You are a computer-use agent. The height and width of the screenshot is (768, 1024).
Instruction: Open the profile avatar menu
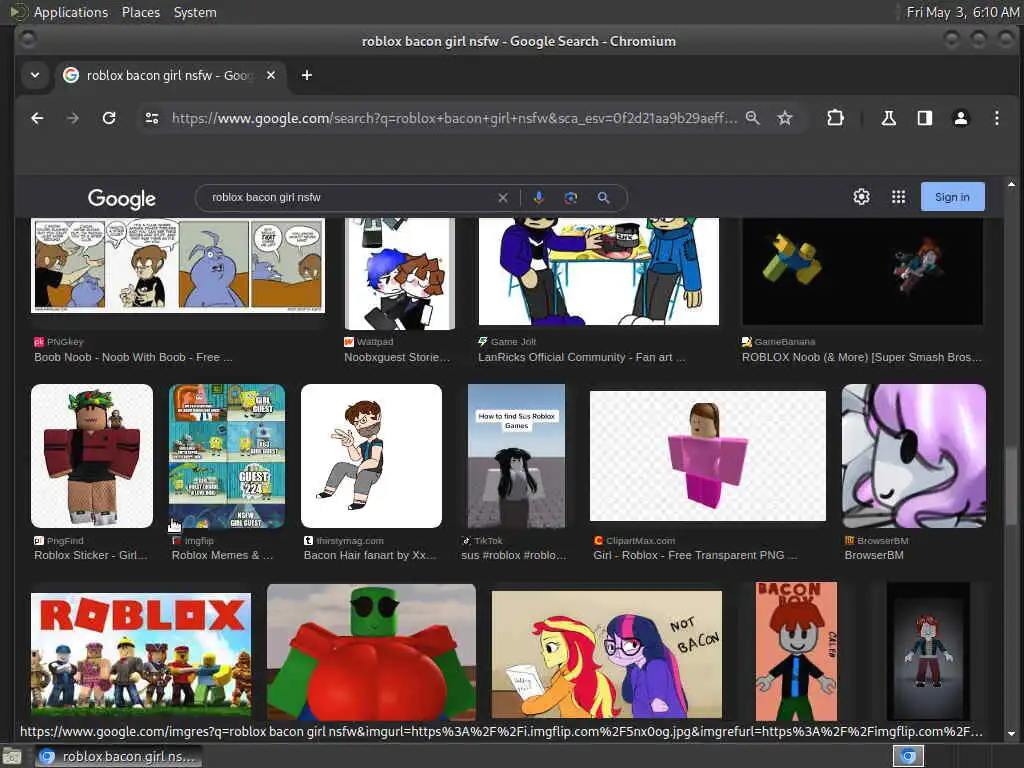[961, 118]
